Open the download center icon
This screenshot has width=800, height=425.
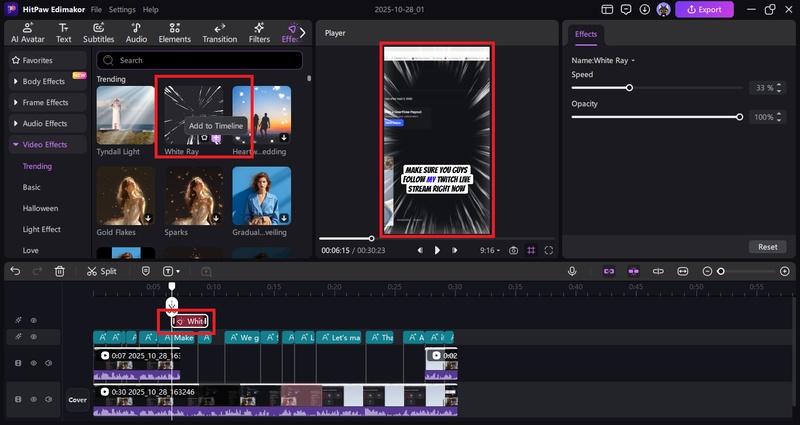[644, 10]
